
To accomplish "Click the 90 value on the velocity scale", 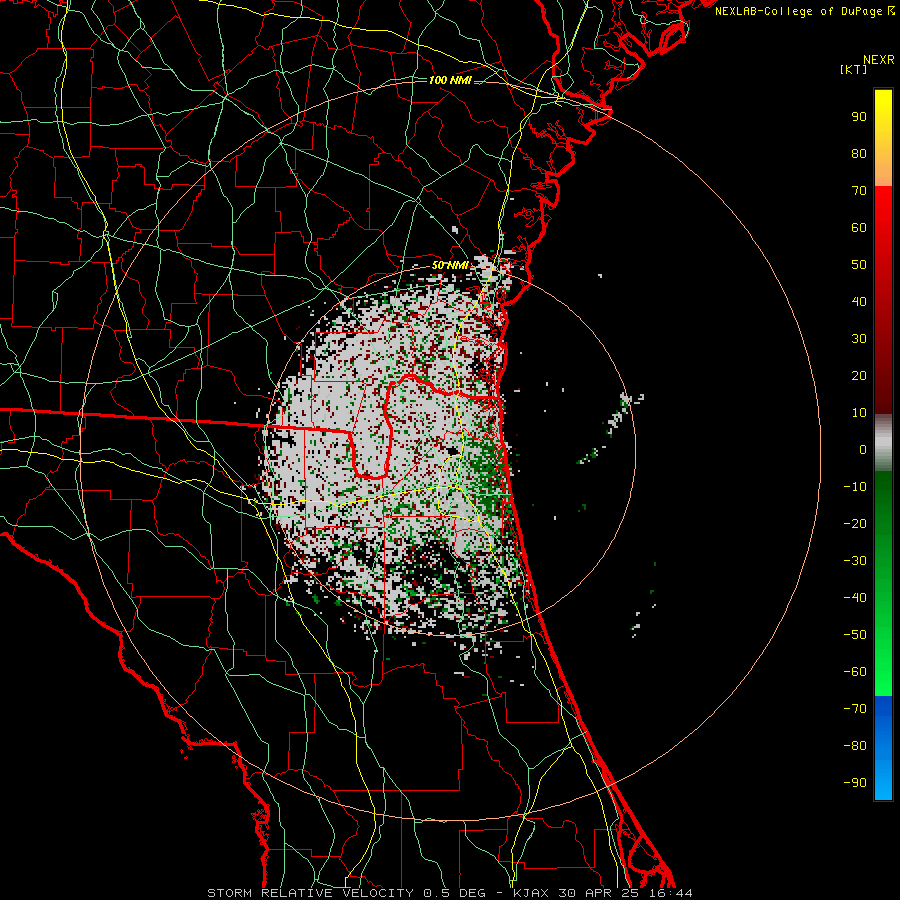I will 859,117.
